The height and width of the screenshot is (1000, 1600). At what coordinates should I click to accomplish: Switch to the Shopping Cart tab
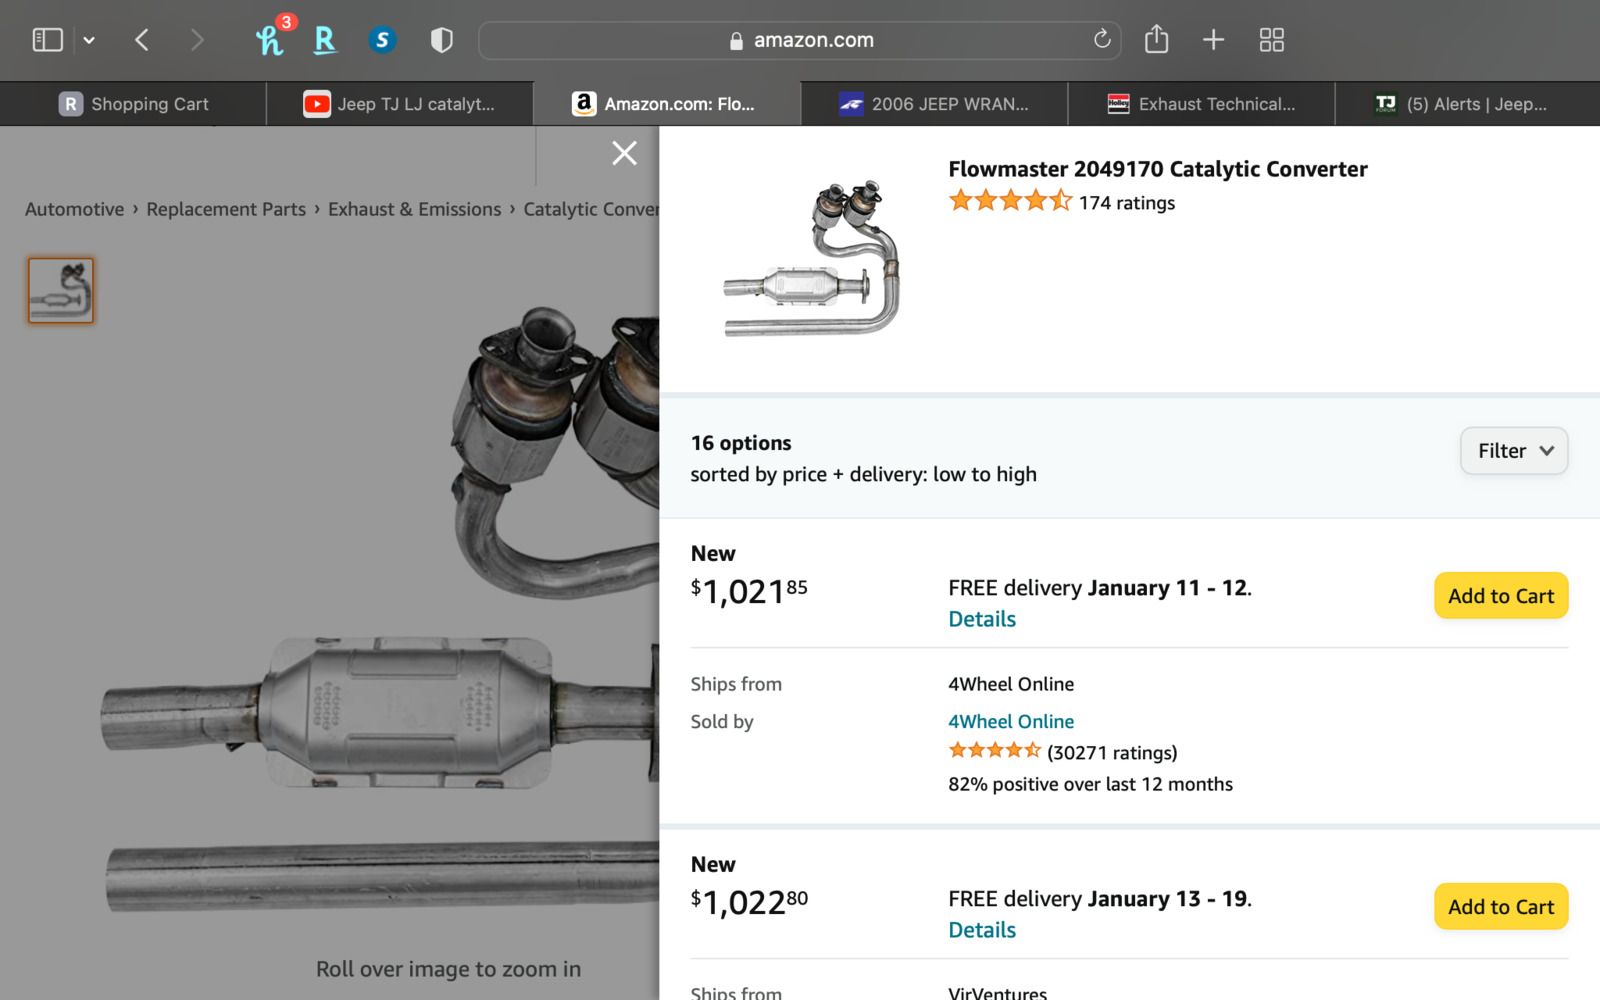point(134,104)
